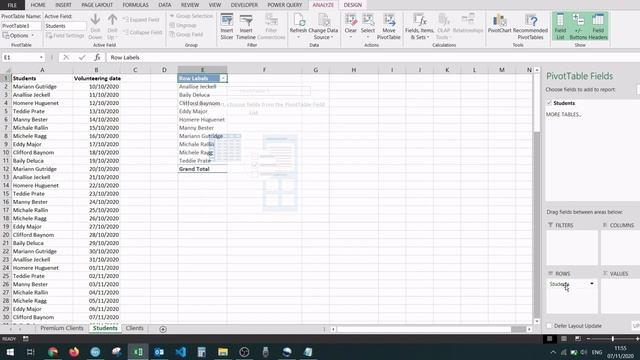The height and width of the screenshot is (360, 640).
Task: Open Calculator from taskbar
Action: point(202,352)
